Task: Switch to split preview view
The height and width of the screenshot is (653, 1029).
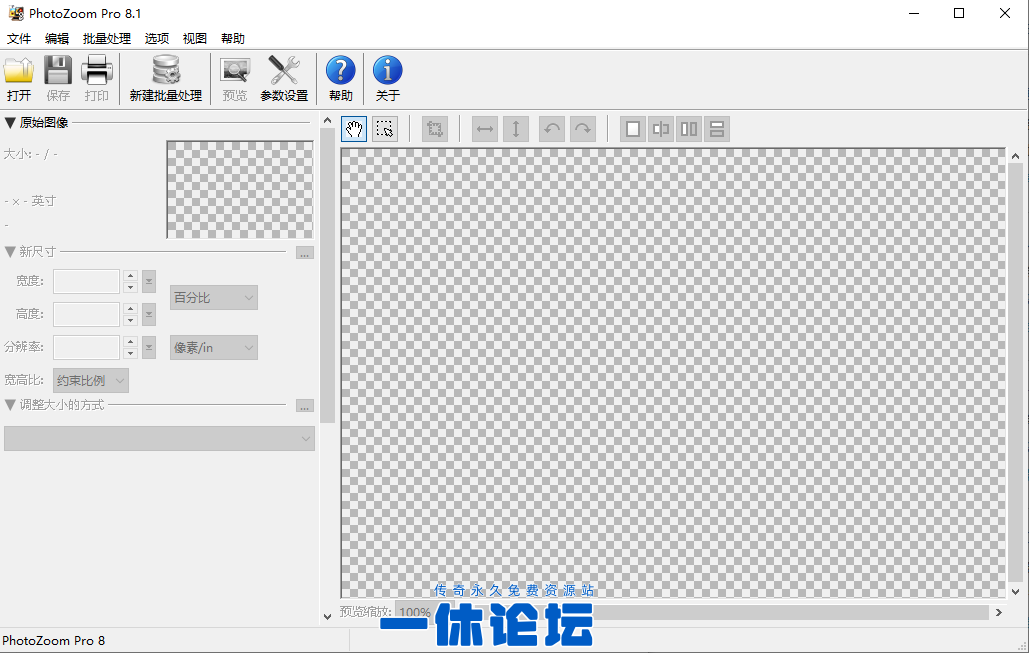Action: pyautogui.click(x=661, y=129)
